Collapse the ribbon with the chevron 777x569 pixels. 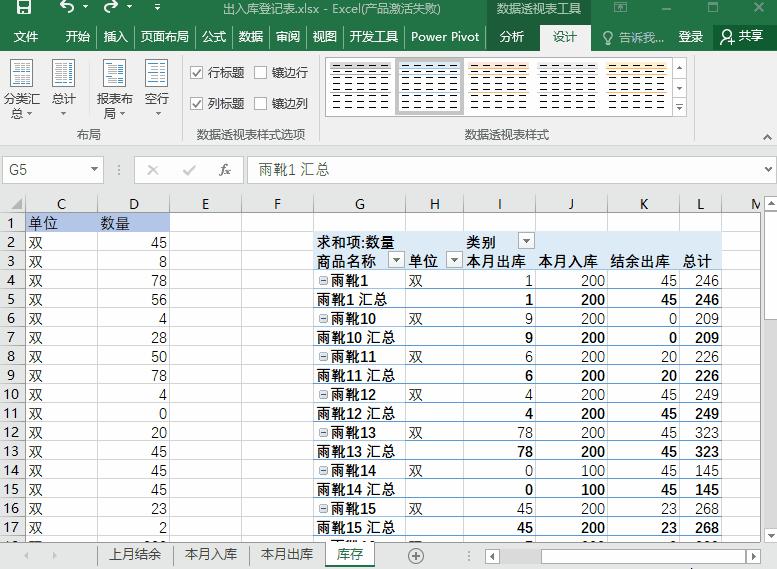pyautogui.click(x=767, y=137)
